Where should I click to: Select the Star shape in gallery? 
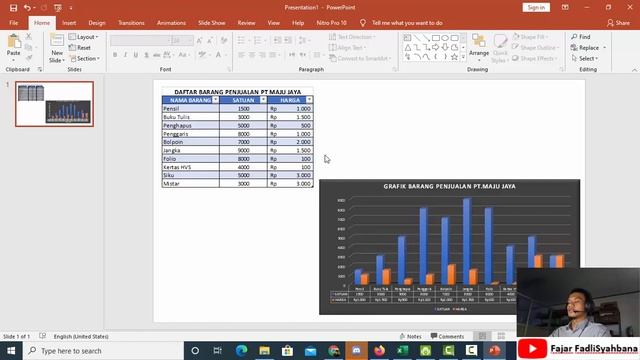tap(454, 57)
